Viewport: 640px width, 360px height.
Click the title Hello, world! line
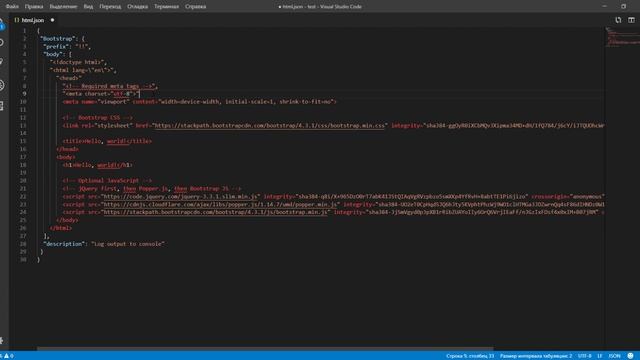click(107, 141)
